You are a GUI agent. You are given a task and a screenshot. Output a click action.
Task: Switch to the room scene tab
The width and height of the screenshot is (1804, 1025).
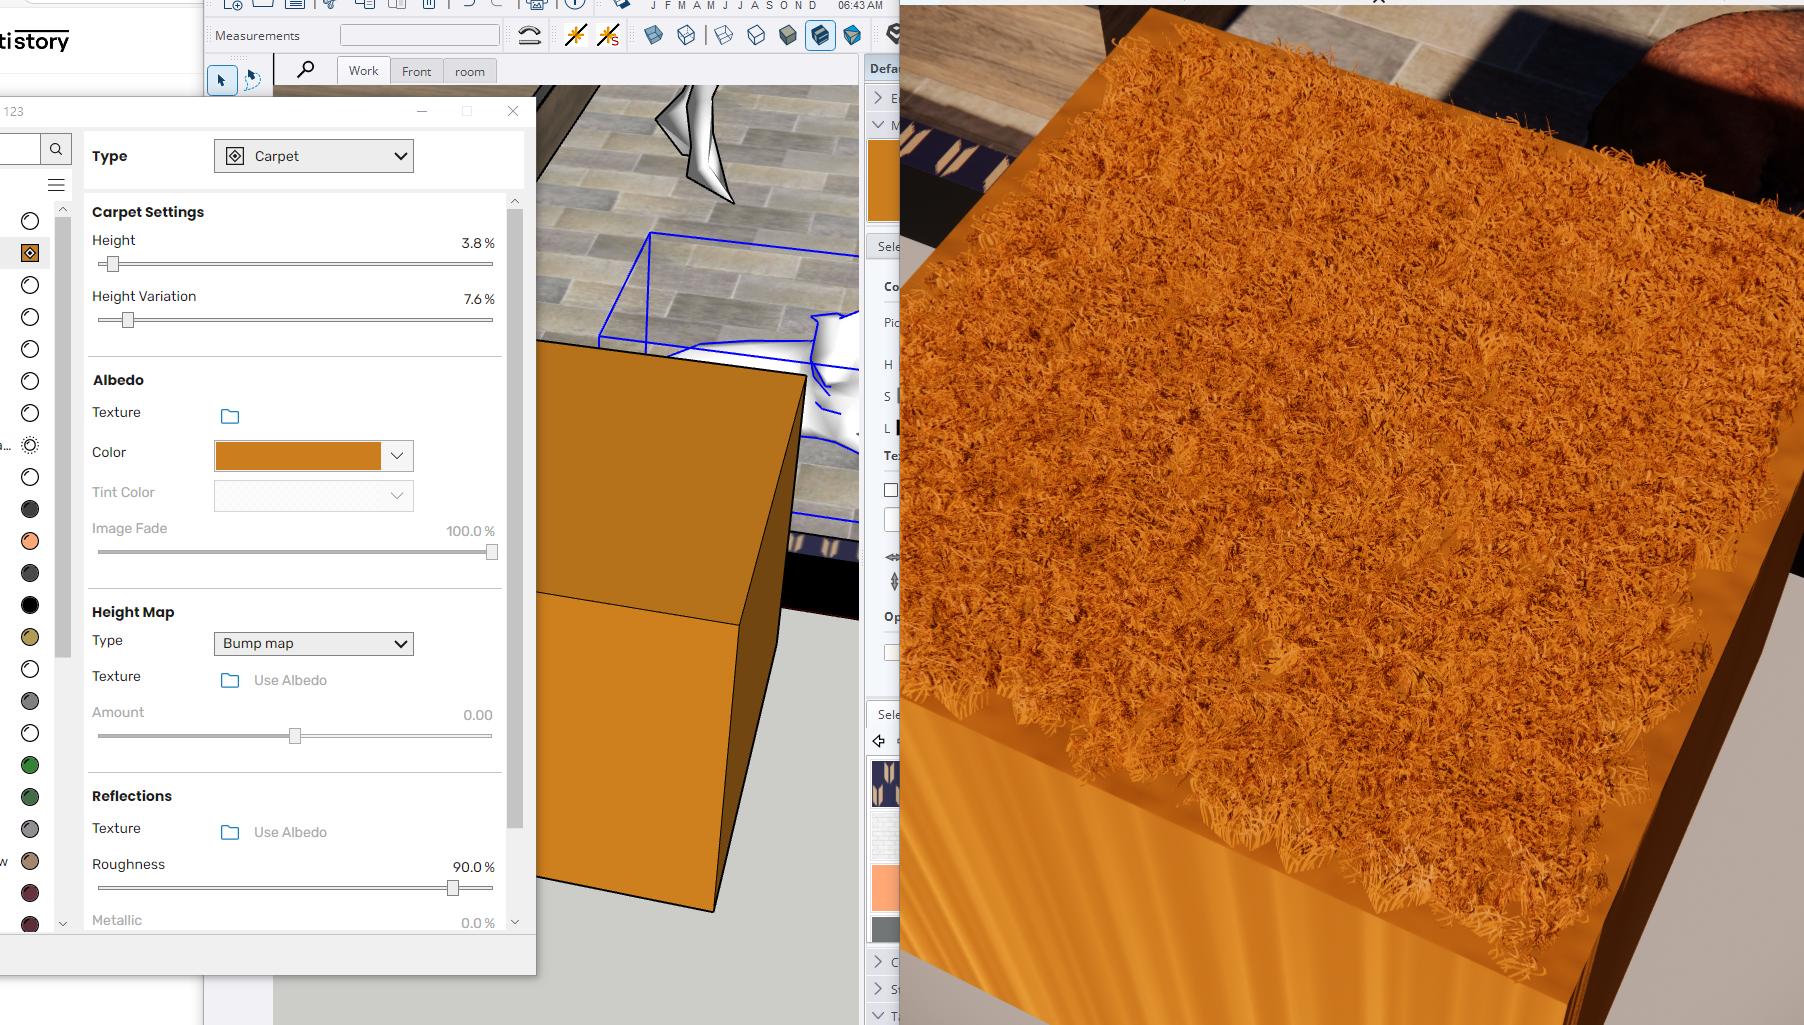[469, 72]
